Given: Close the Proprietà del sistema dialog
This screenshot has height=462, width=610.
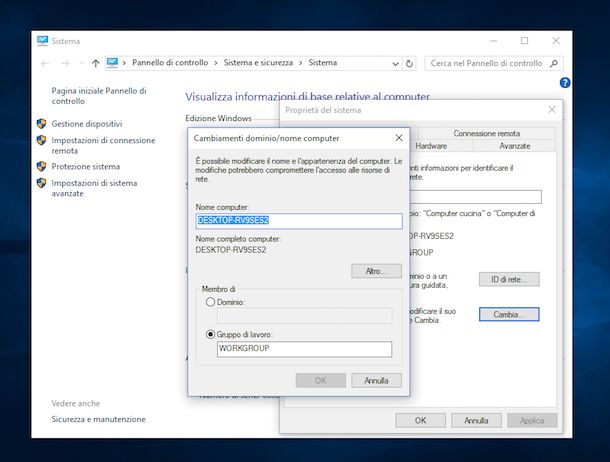Looking at the screenshot, I should [552, 110].
